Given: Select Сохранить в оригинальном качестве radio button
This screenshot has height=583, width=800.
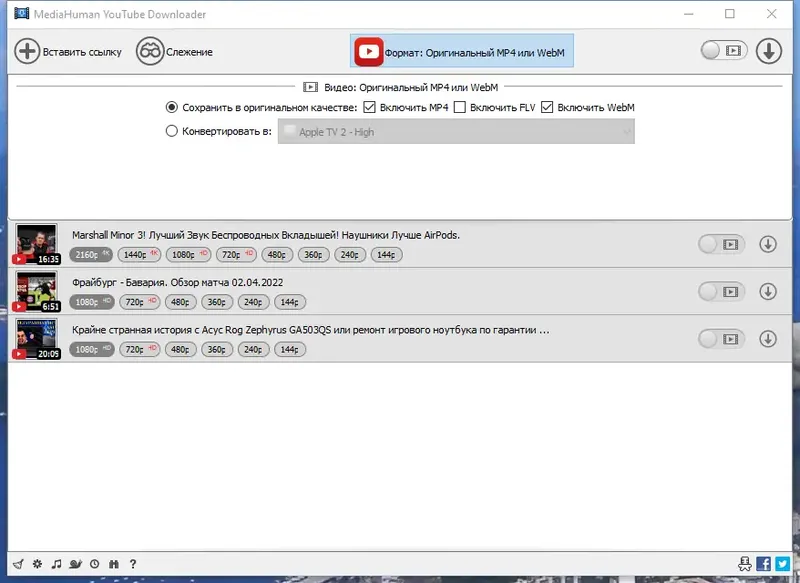Looking at the screenshot, I should (x=171, y=107).
